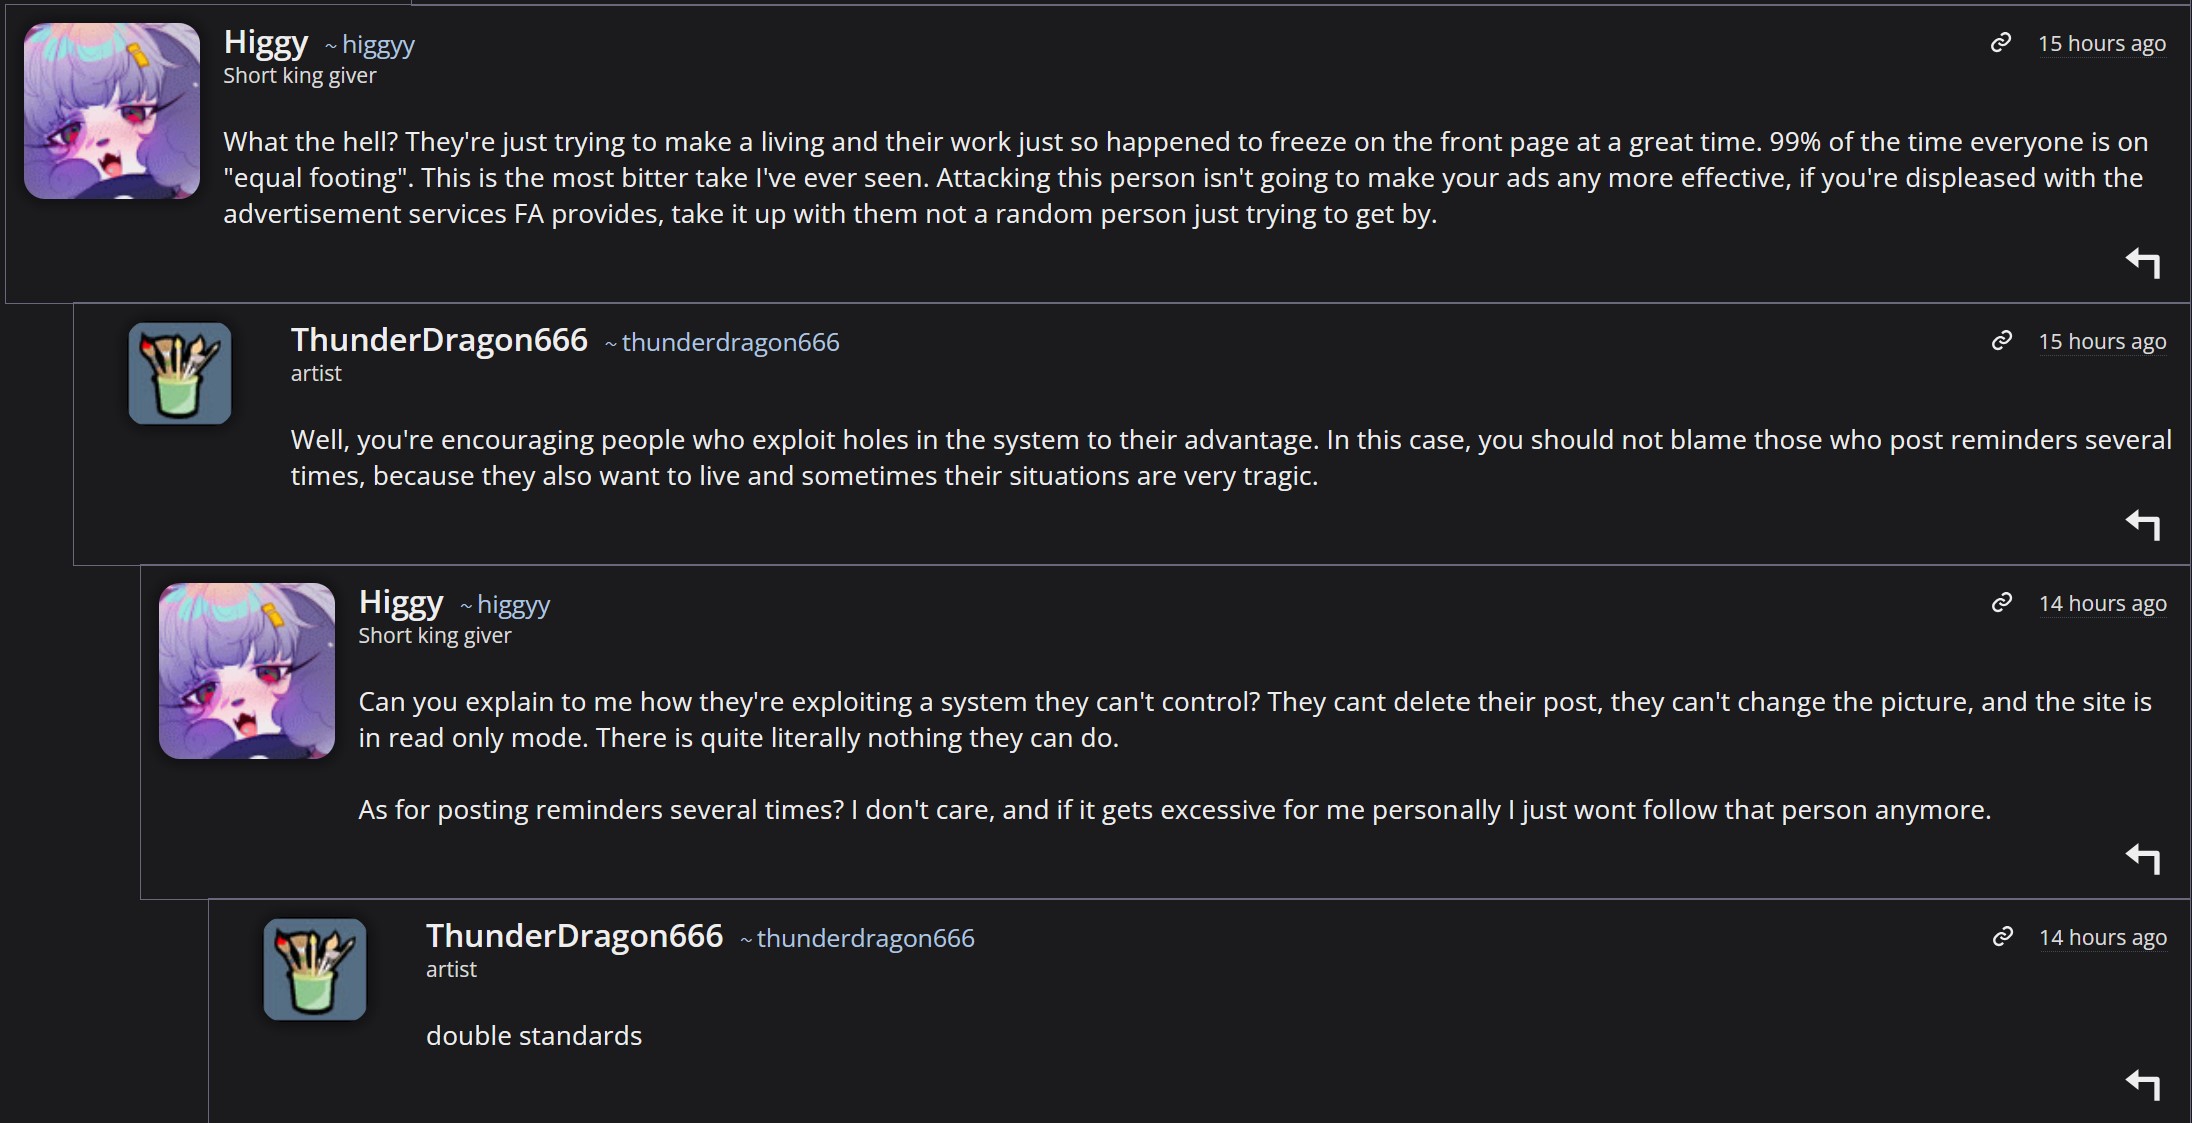Screen dimensions: 2192x1123
Task: Click "15 hours ago" timestamp on Higgy's comment
Action: pos(2102,44)
